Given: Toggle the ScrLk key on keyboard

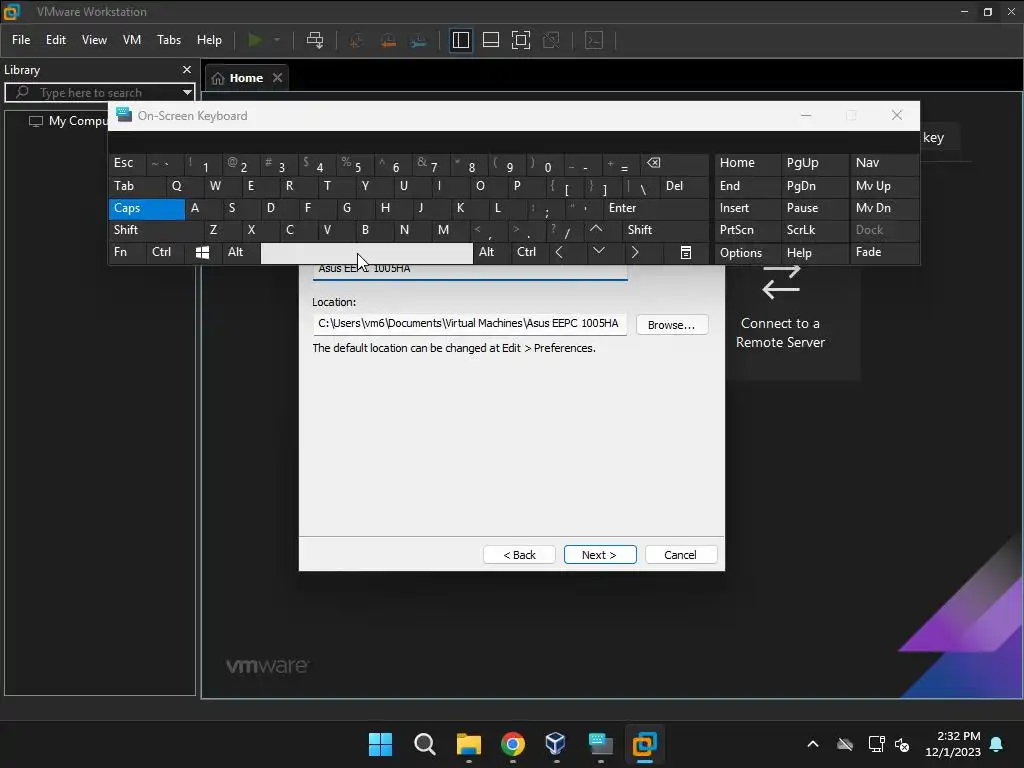Looking at the screenshot, I should 814,230.
